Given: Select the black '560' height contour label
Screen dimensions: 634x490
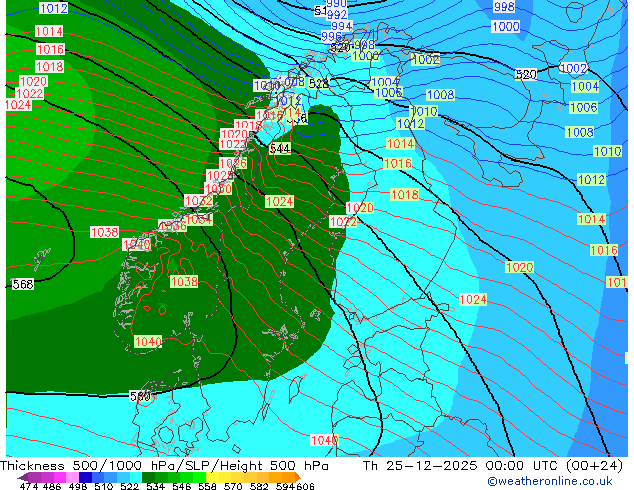Looking at the screenshot, I should [x=140, y=396].
